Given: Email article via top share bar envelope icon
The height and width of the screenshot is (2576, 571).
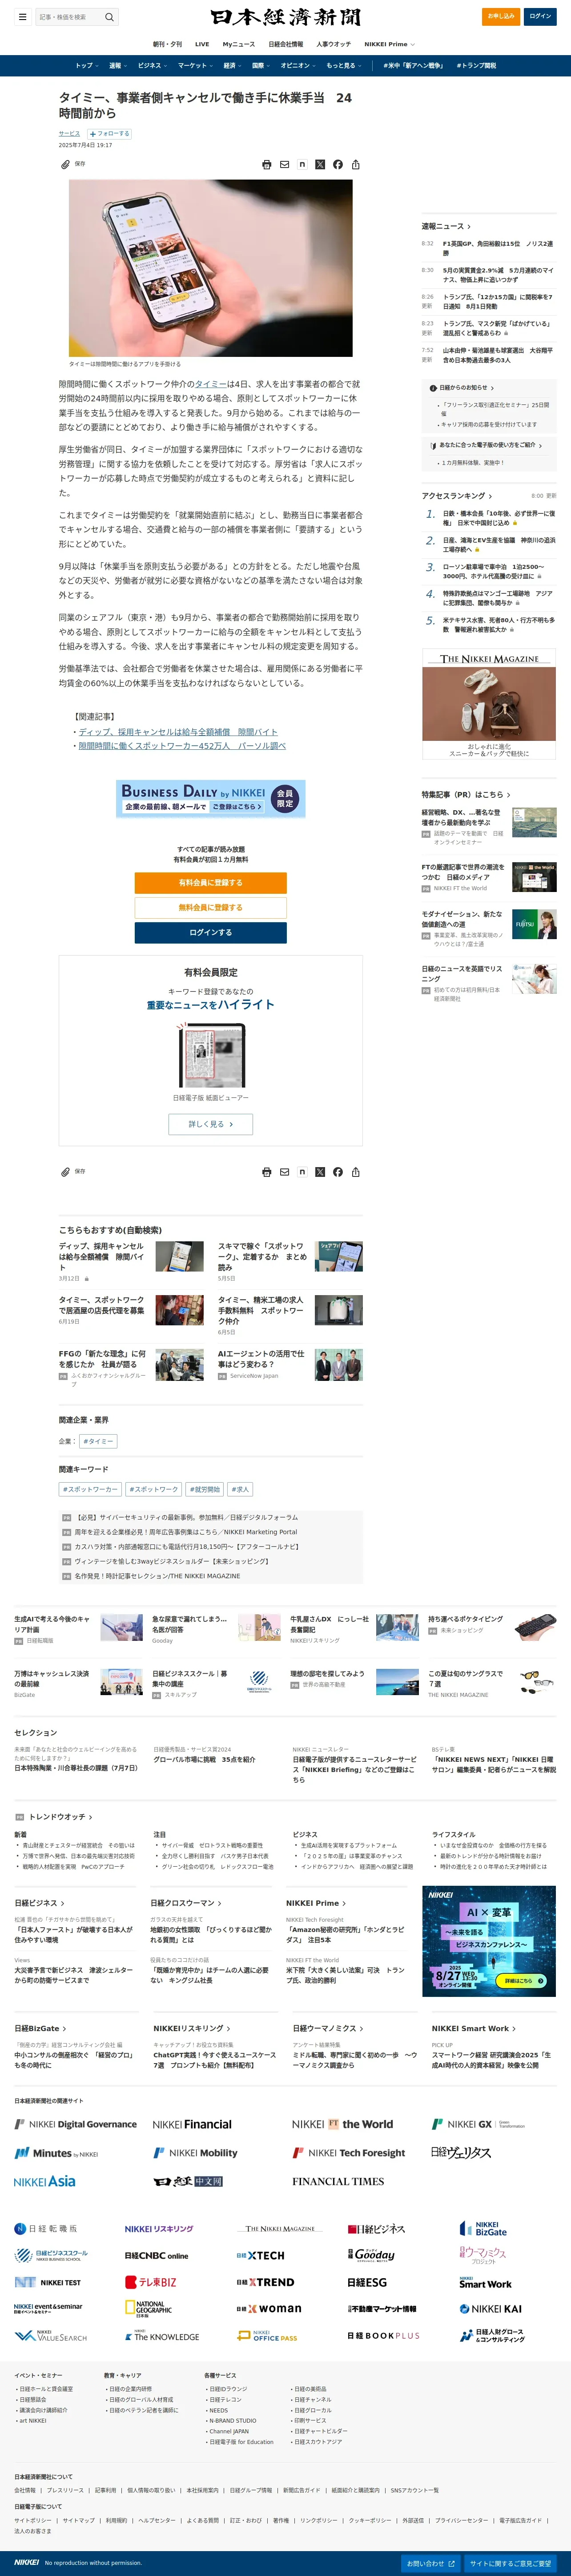Looking at the screenshot, I should pos(284,164).
